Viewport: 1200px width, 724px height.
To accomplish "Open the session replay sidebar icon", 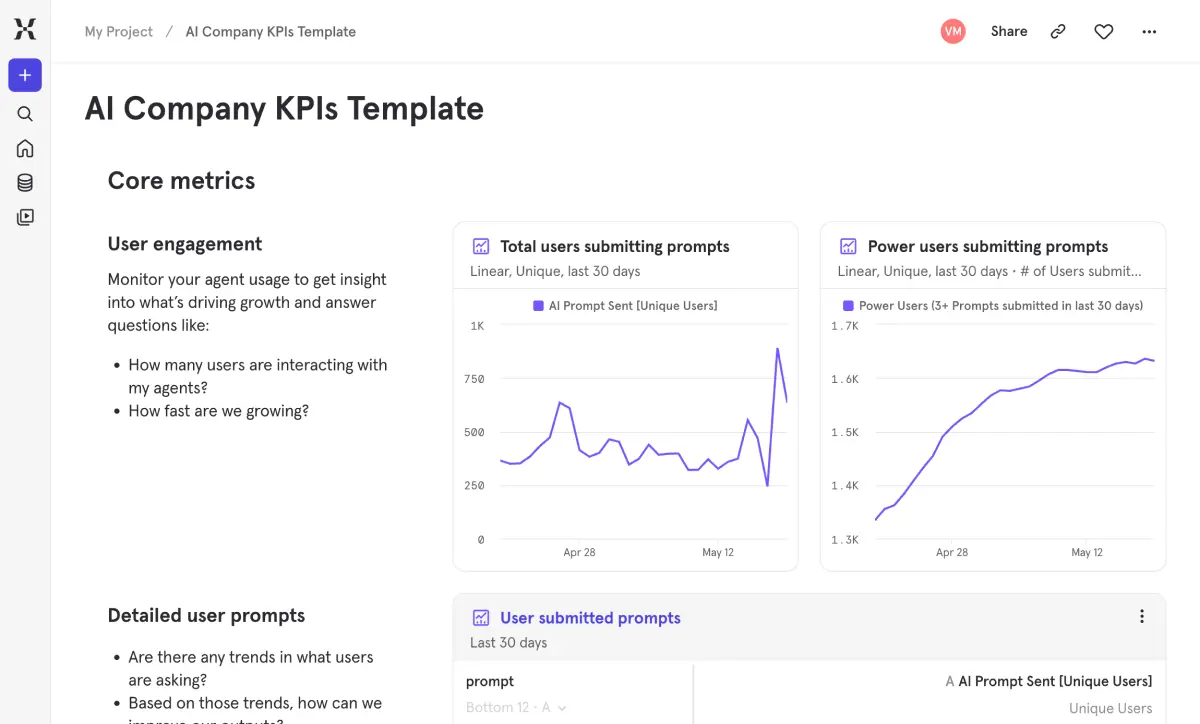I will 25,217.
